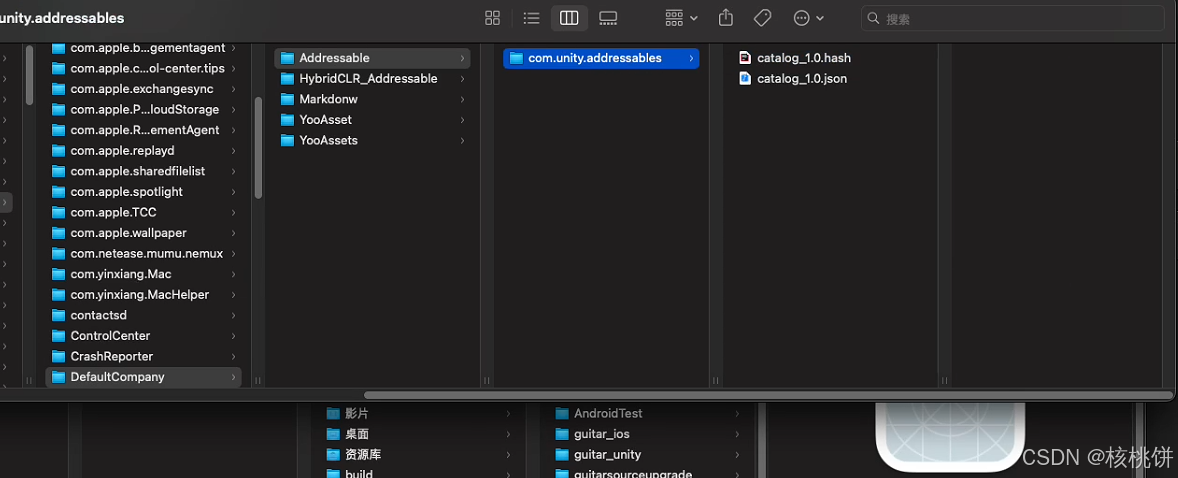Select the com.yinxiang.Mac folder
Viewport: 1178px width, 478px height.
click(143, 274)
